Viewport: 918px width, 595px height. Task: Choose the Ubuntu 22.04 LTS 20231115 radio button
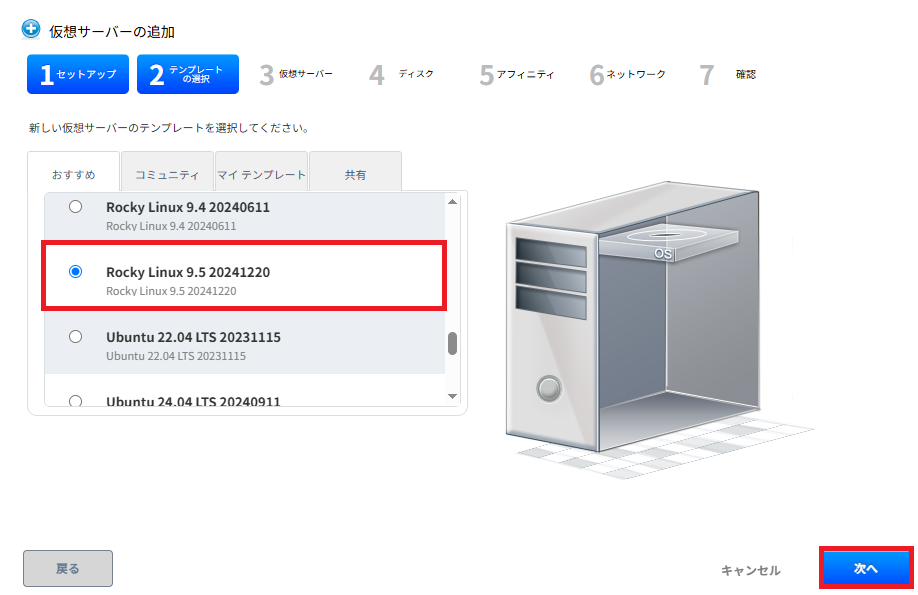pyautogui.click(x=76, y=337)
